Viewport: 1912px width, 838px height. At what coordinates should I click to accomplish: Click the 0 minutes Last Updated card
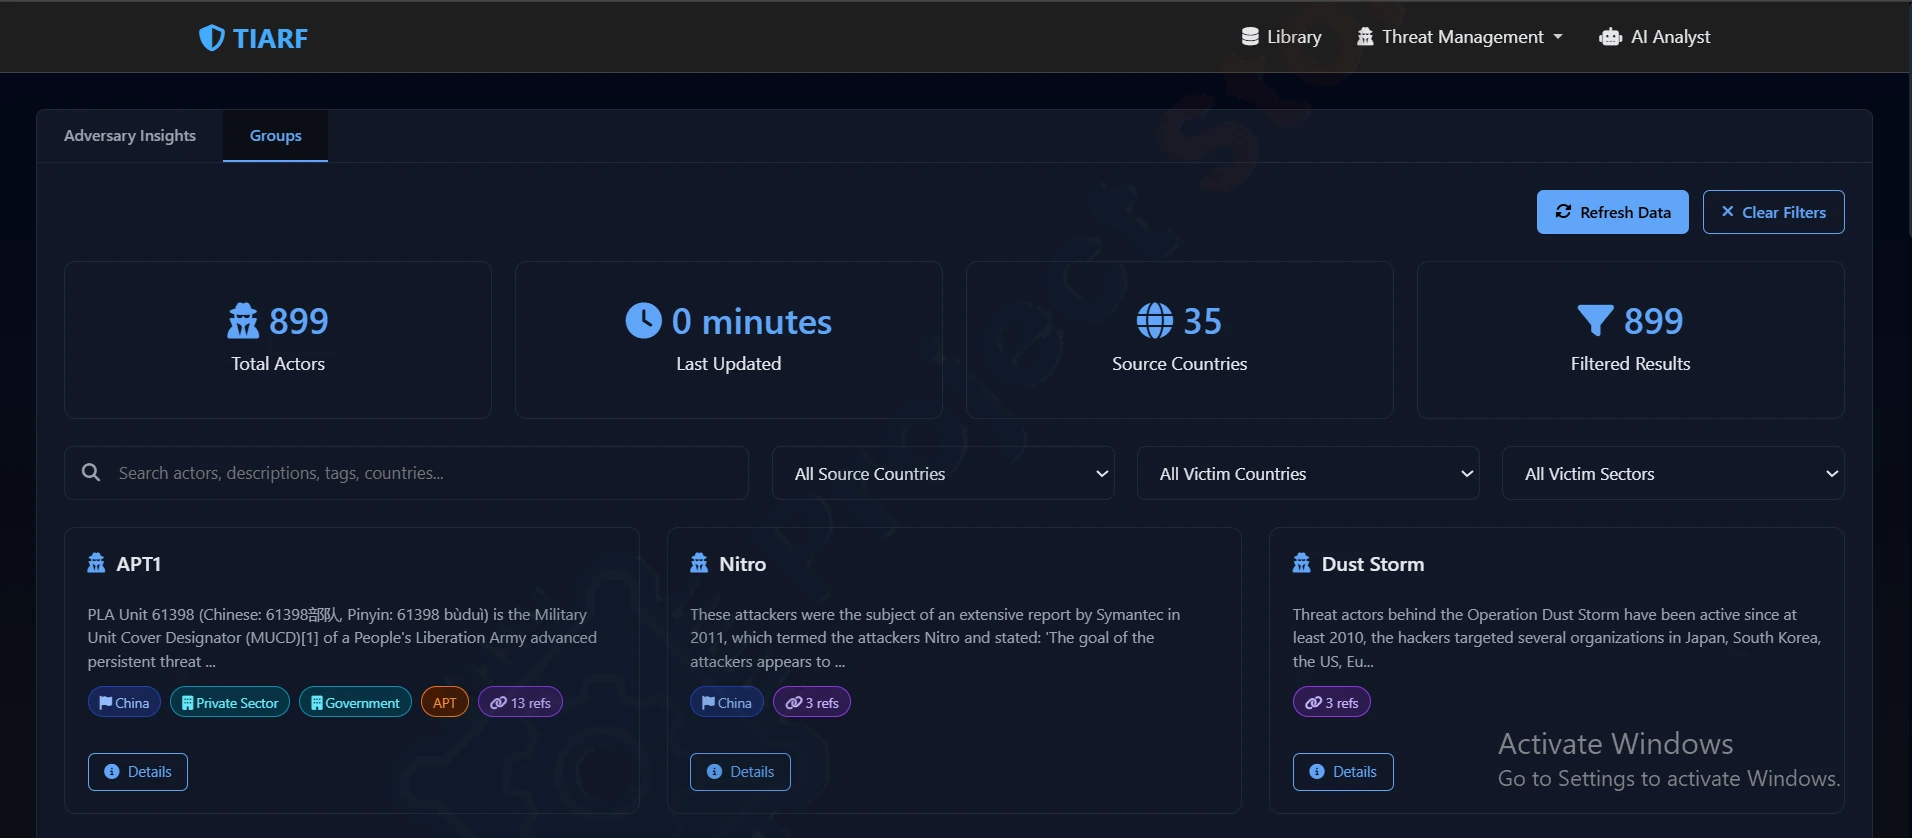pyautogui.click(x=729, y=340)
